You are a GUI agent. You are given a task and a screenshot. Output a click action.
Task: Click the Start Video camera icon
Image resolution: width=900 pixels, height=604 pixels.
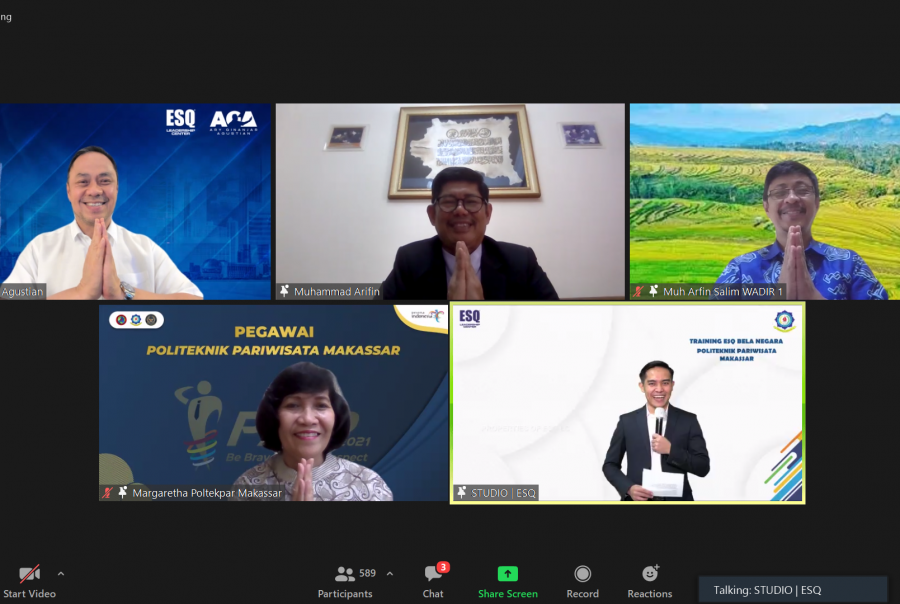(x=29, y=574)
